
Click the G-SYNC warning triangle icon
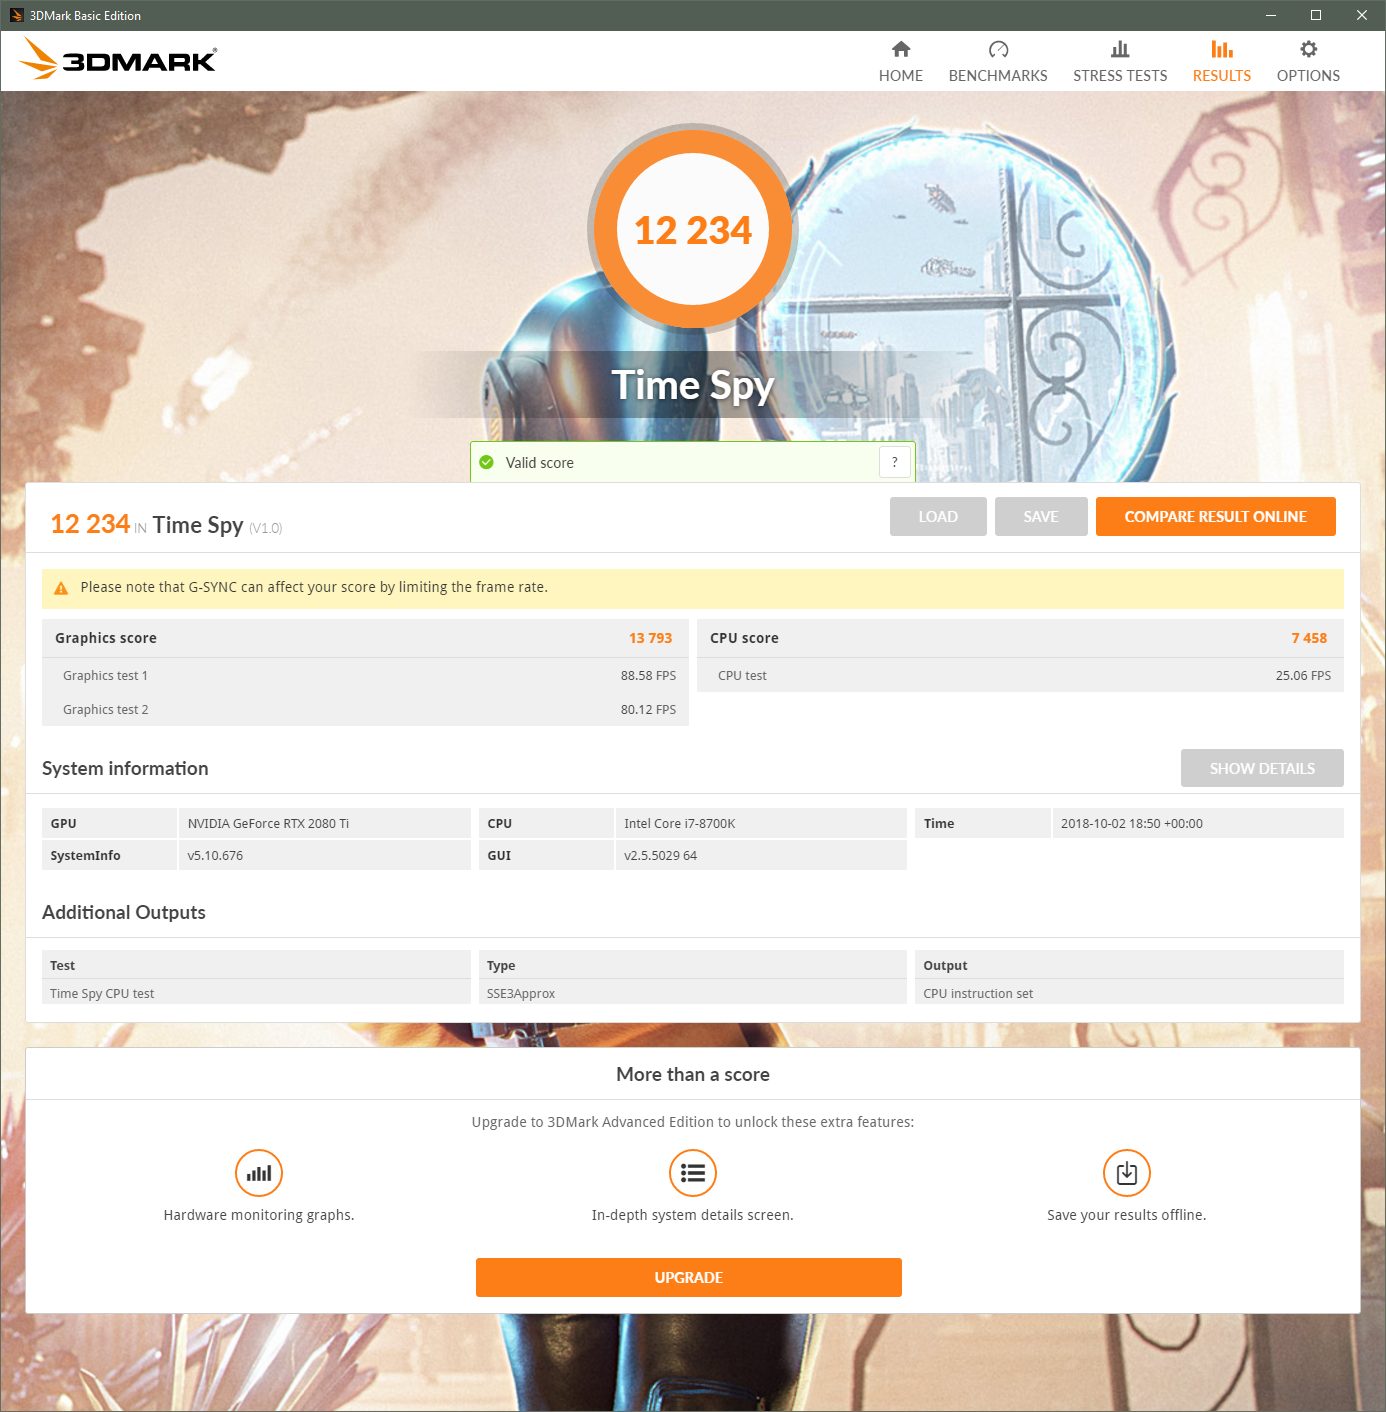61,588
